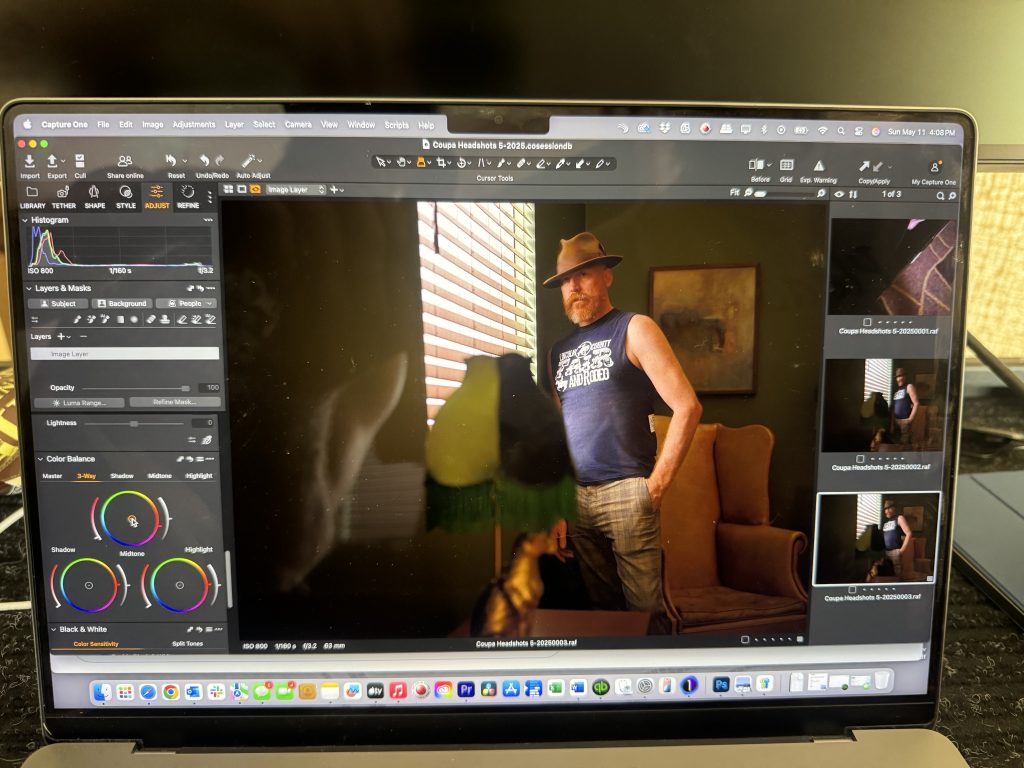The height and width of the screenshot is (768, 1024).
Task: Click the Subject mask button
Action: coord(58,303)
